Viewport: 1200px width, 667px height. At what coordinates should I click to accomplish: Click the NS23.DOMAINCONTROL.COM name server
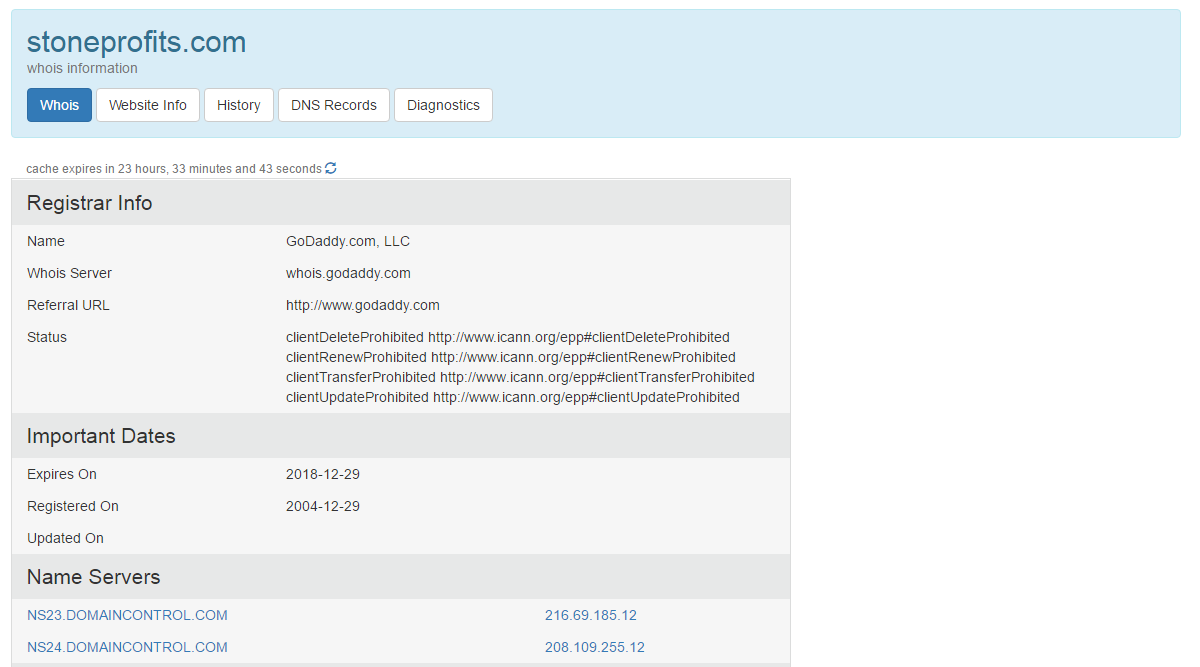[127, 615]
